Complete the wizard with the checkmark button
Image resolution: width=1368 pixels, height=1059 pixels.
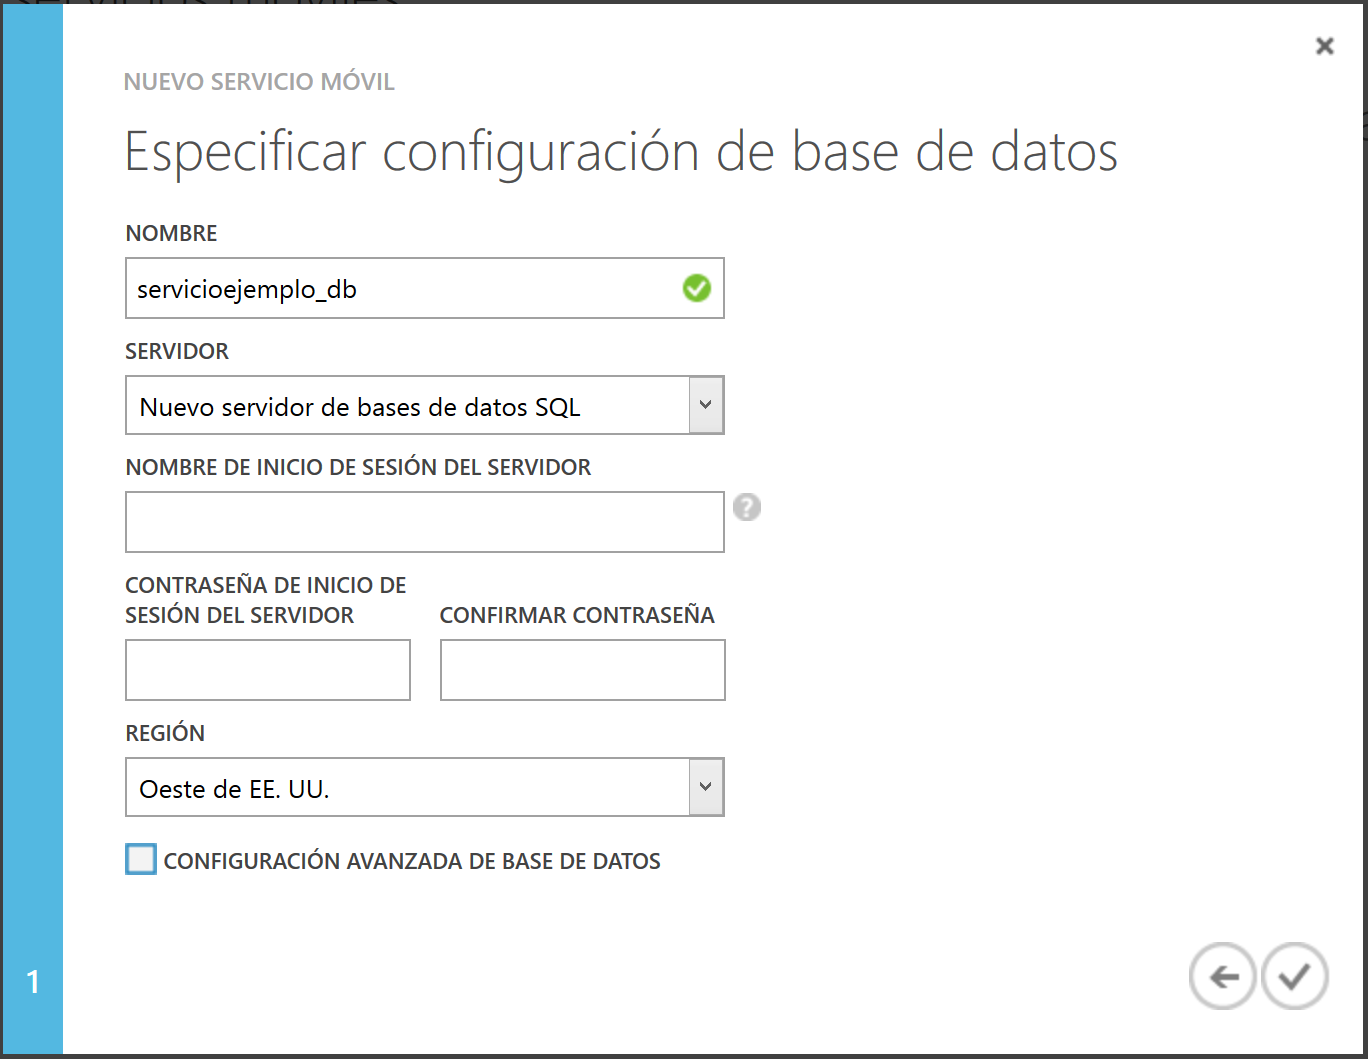1294,976
